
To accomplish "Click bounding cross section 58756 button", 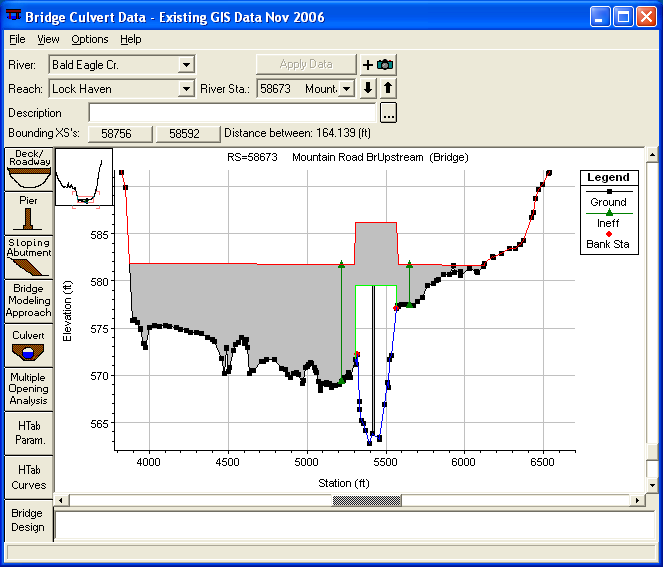I will (x=120, y=133).
